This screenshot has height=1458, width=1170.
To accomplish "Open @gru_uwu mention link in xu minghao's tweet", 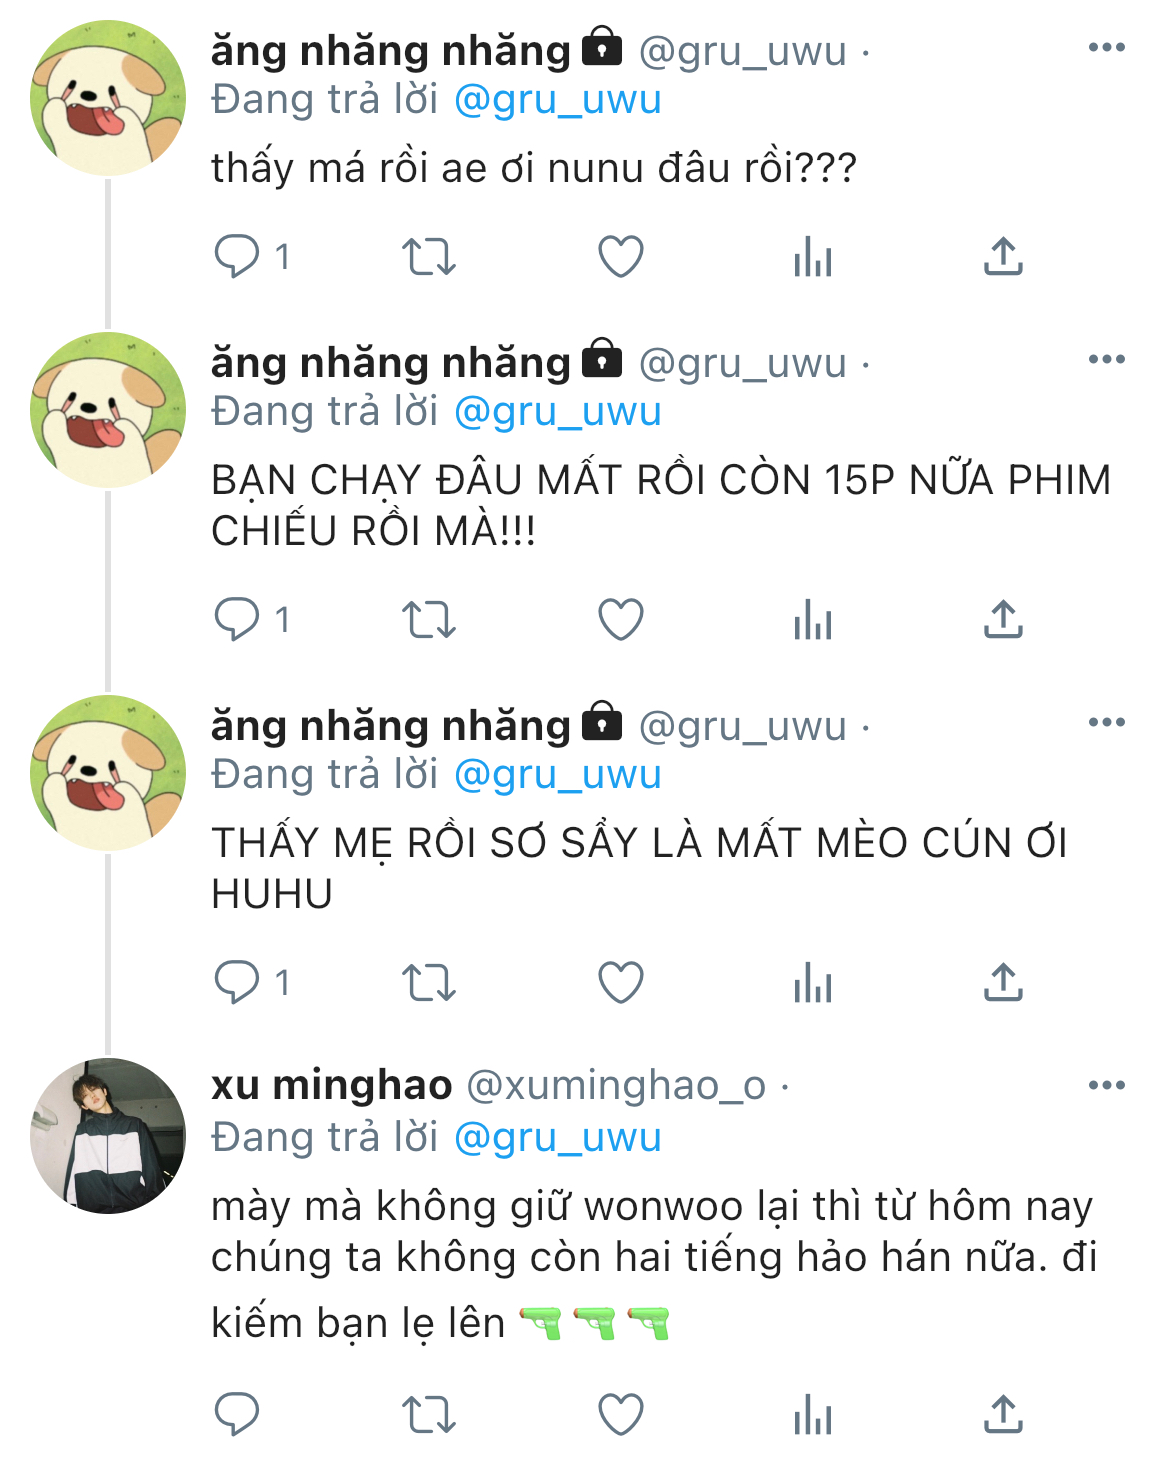I will click(x=558, y=1137).
